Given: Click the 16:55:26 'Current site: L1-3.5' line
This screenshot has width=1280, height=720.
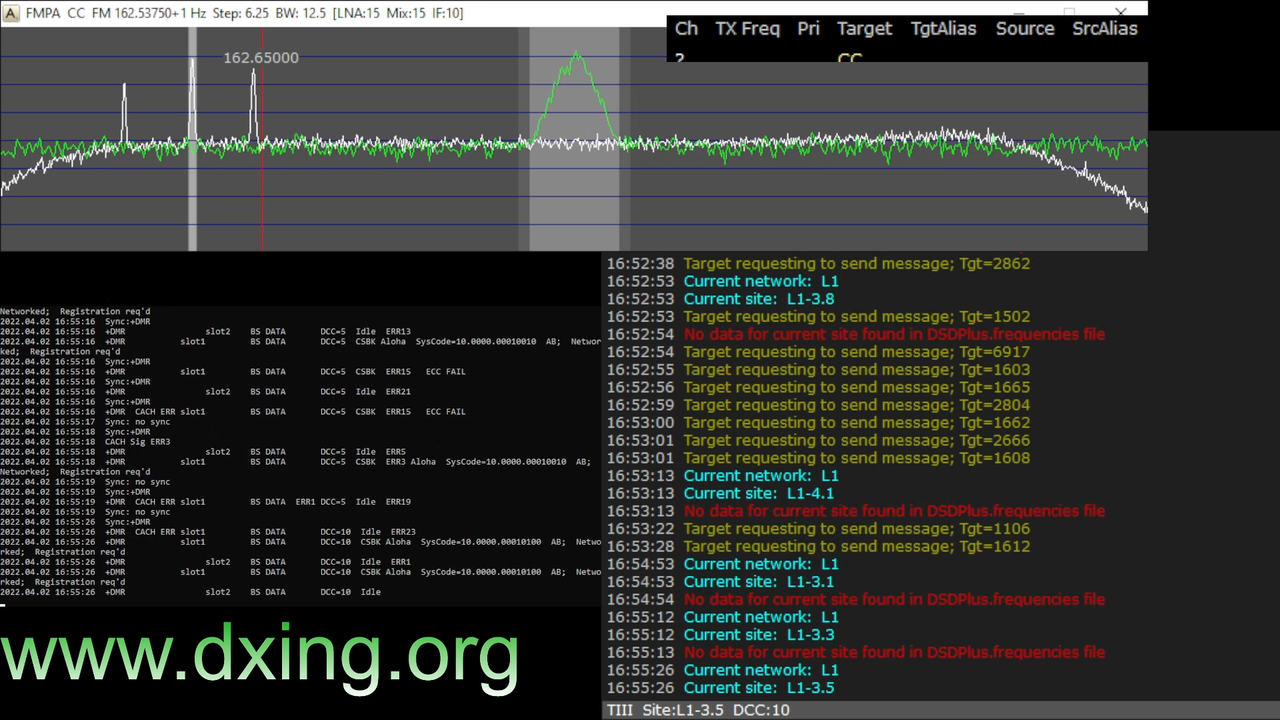Looking at the screenshot, I should click(x=720, y=688).
